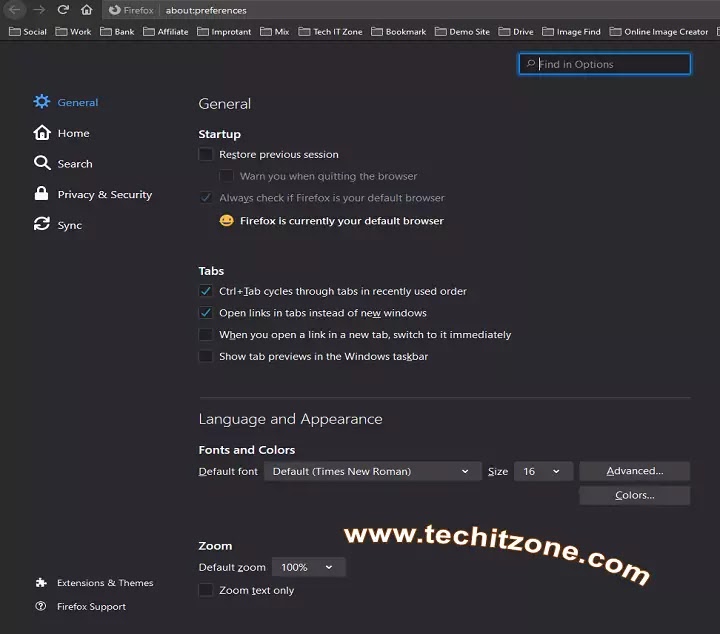
Task: Open Privacy & Security preferences
Action: coord(105,195)
